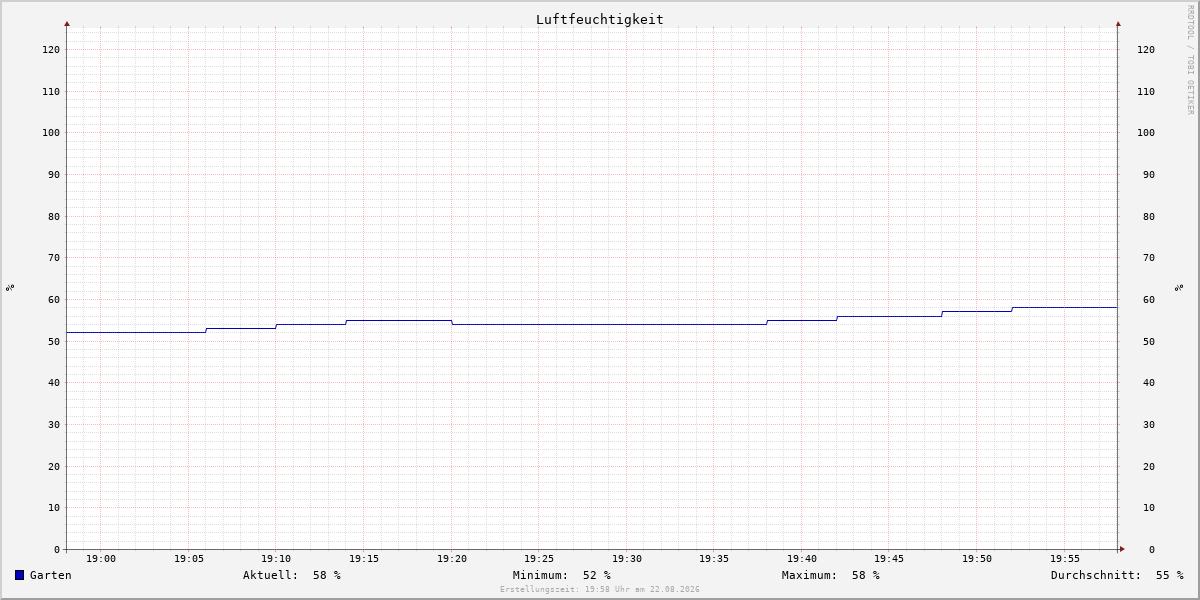Screen dimensions: 1200x600
Task: Click the red arrow at x-axis end
Action: (1122, 549)
